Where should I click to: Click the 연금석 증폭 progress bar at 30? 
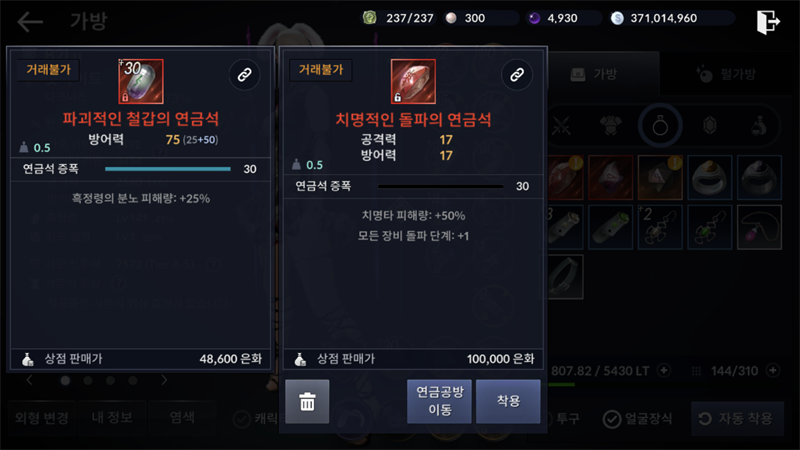pos(168,169)
